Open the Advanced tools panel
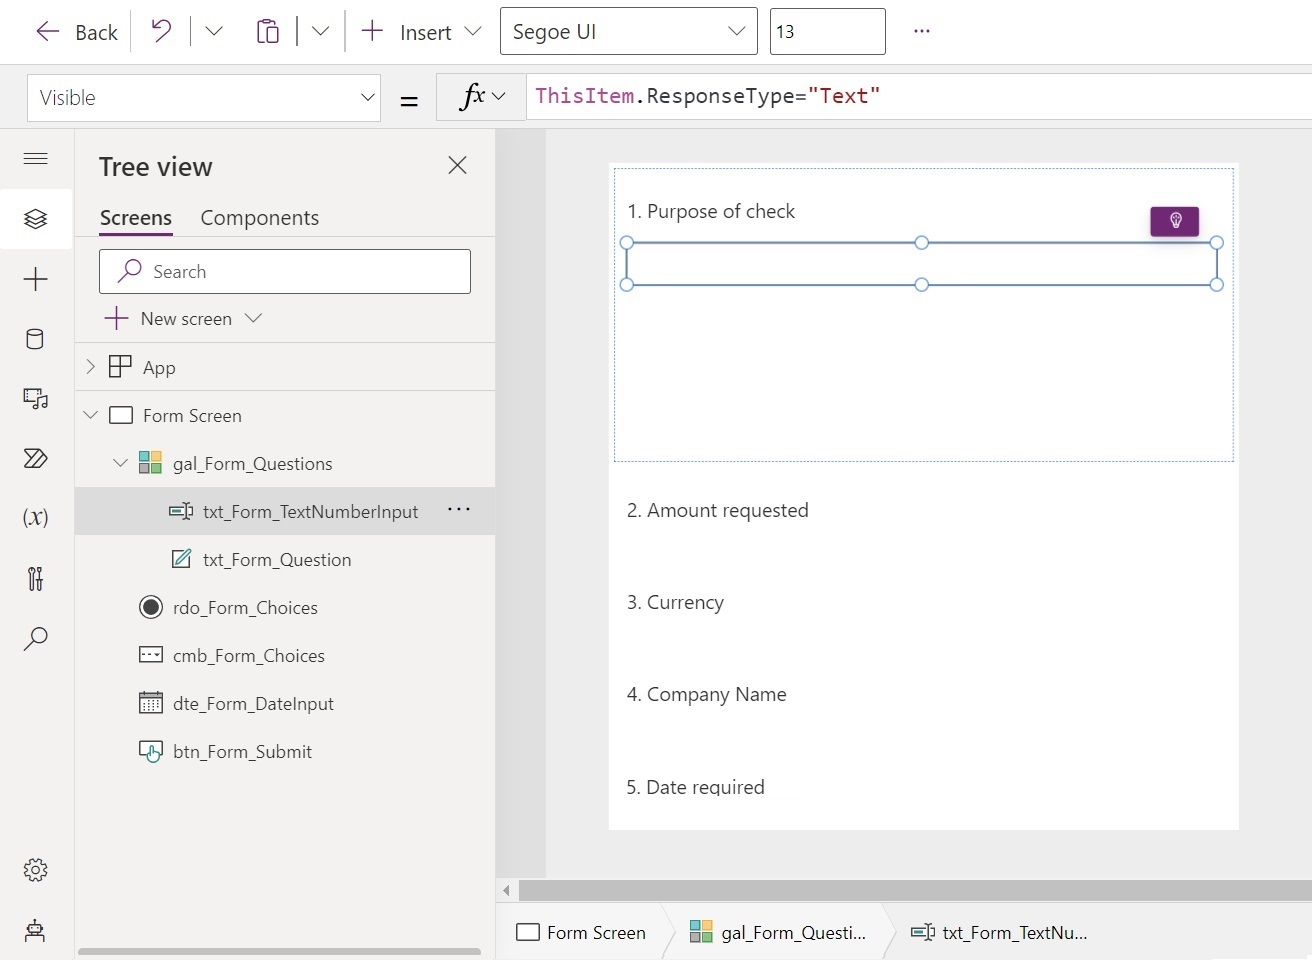The width and height of the screenshot is (1312, 960). coord(35,579)
